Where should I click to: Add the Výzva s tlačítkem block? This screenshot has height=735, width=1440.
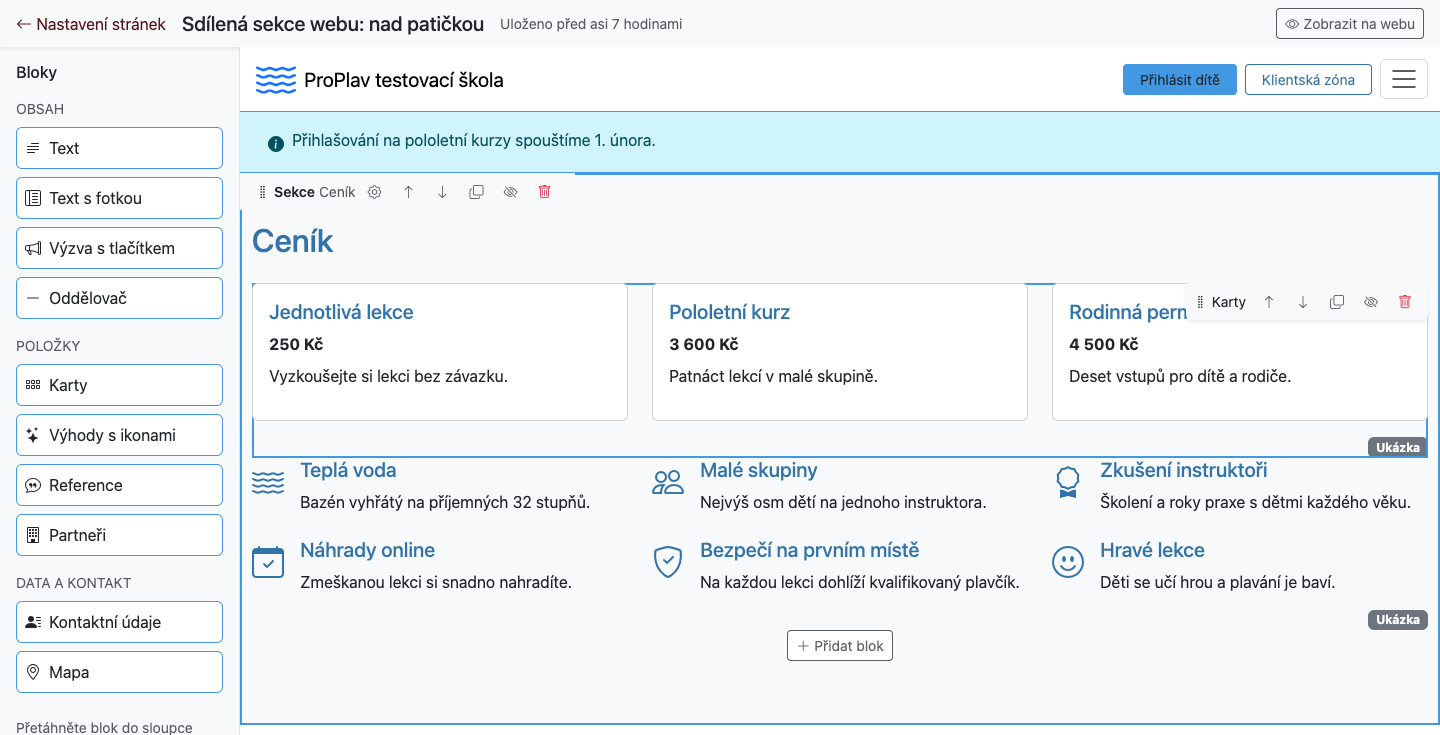pos(119,248)
